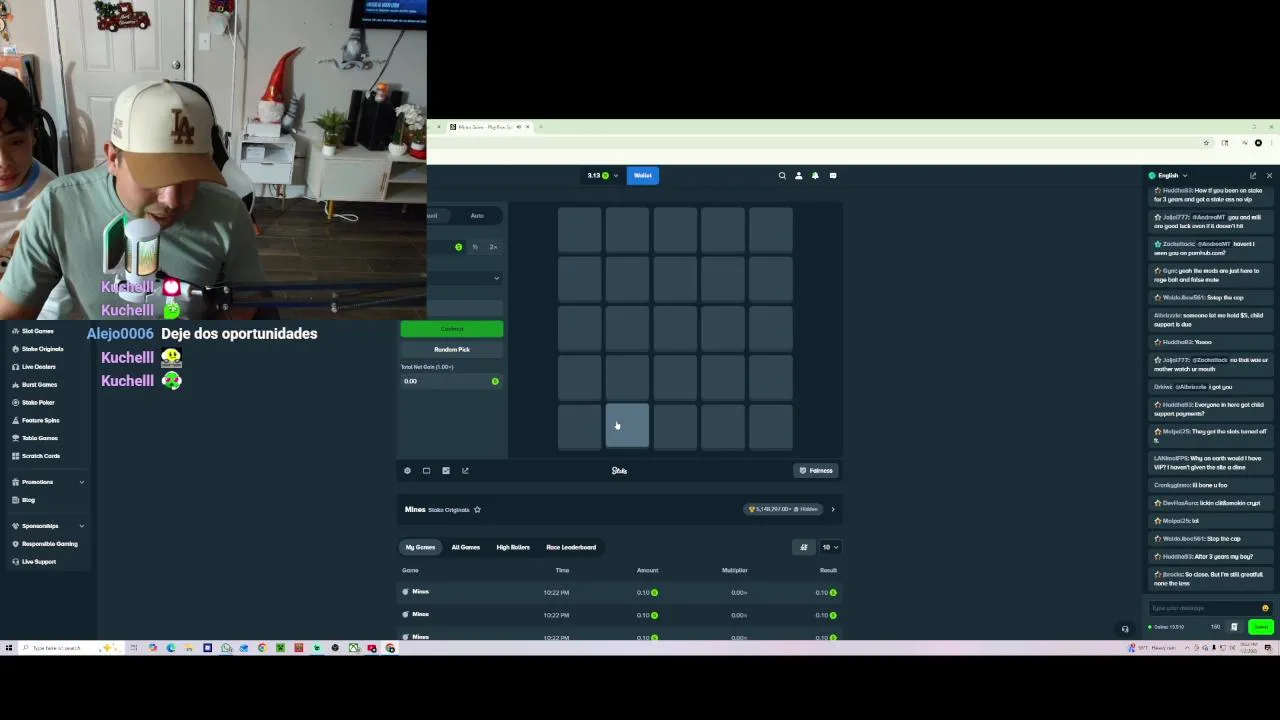Viewport: 1280px width, 720px height.
Task: Click the green Cashout button
Action: [452, 329]
